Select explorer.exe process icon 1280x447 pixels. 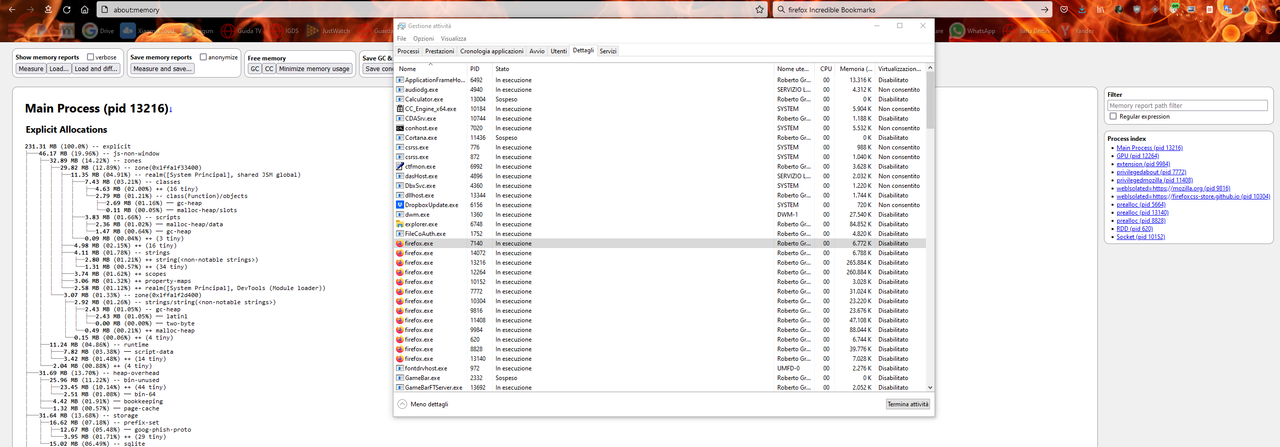(x=400, y=224)
